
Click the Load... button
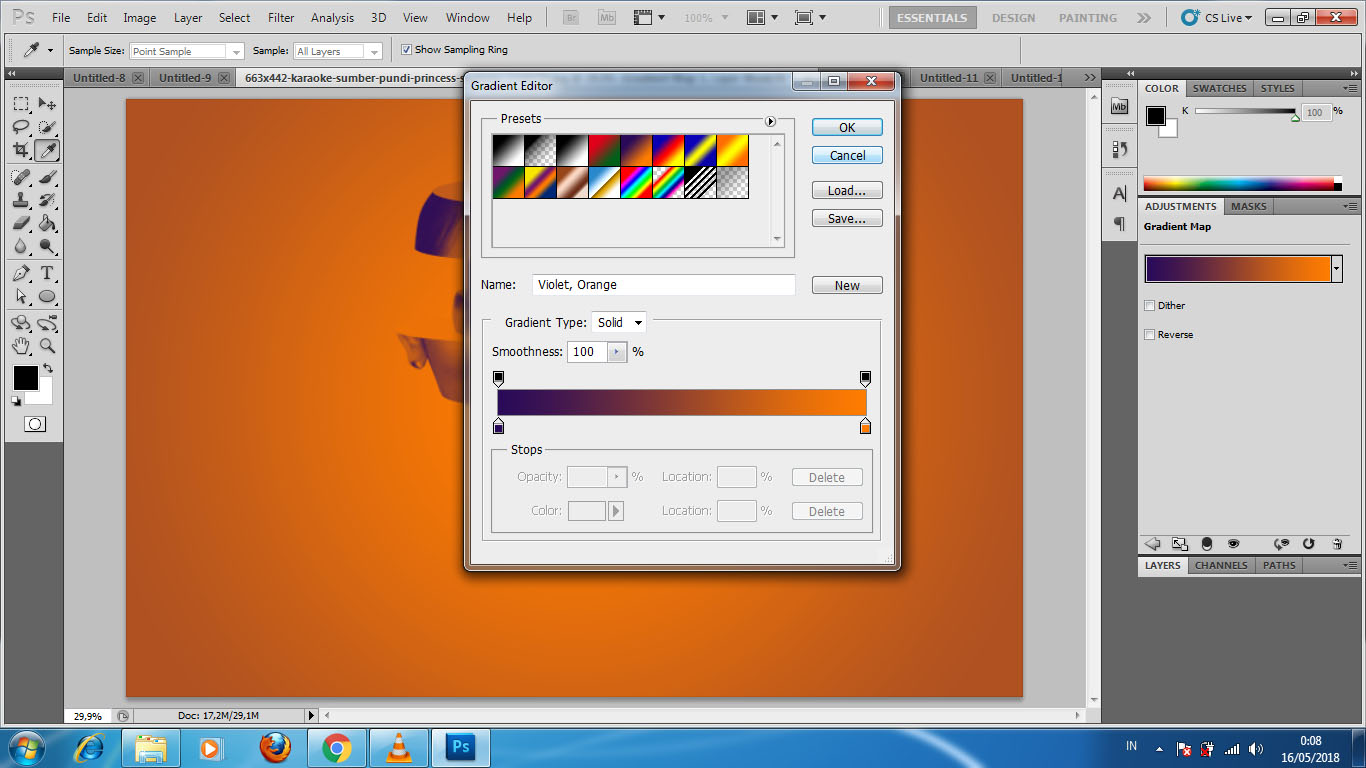coord(847,190)
